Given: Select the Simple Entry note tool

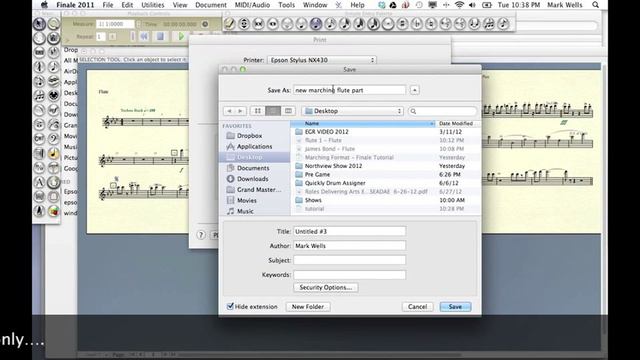Looking at the screenshot, I should click(x=53, y=67).
